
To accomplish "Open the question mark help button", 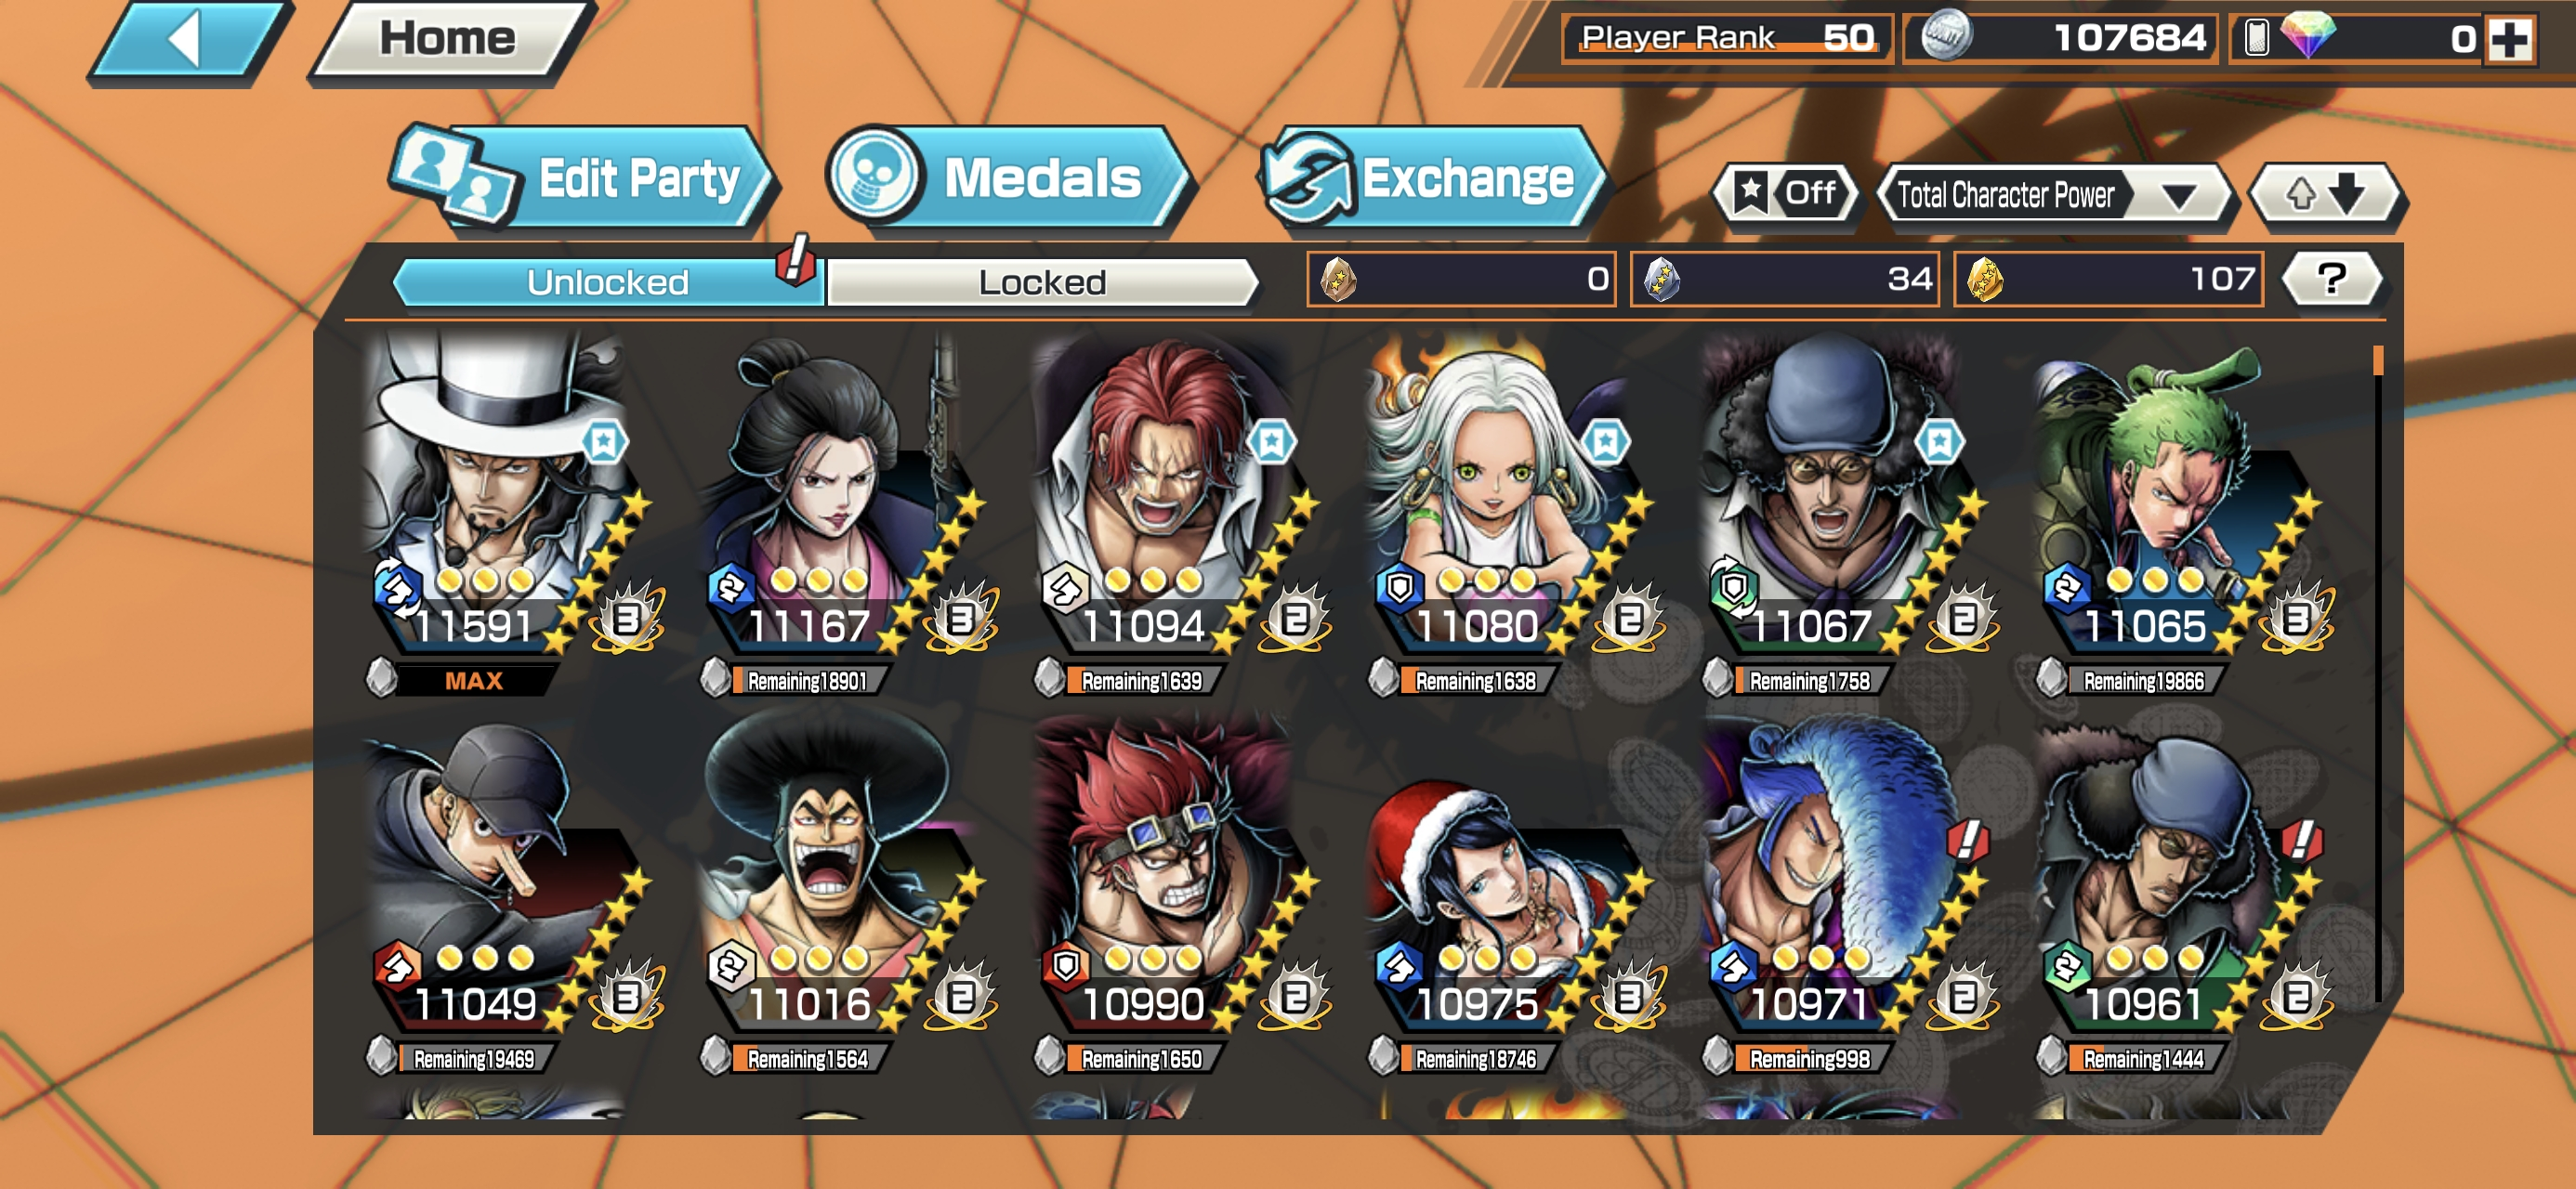I will 2332,278.
